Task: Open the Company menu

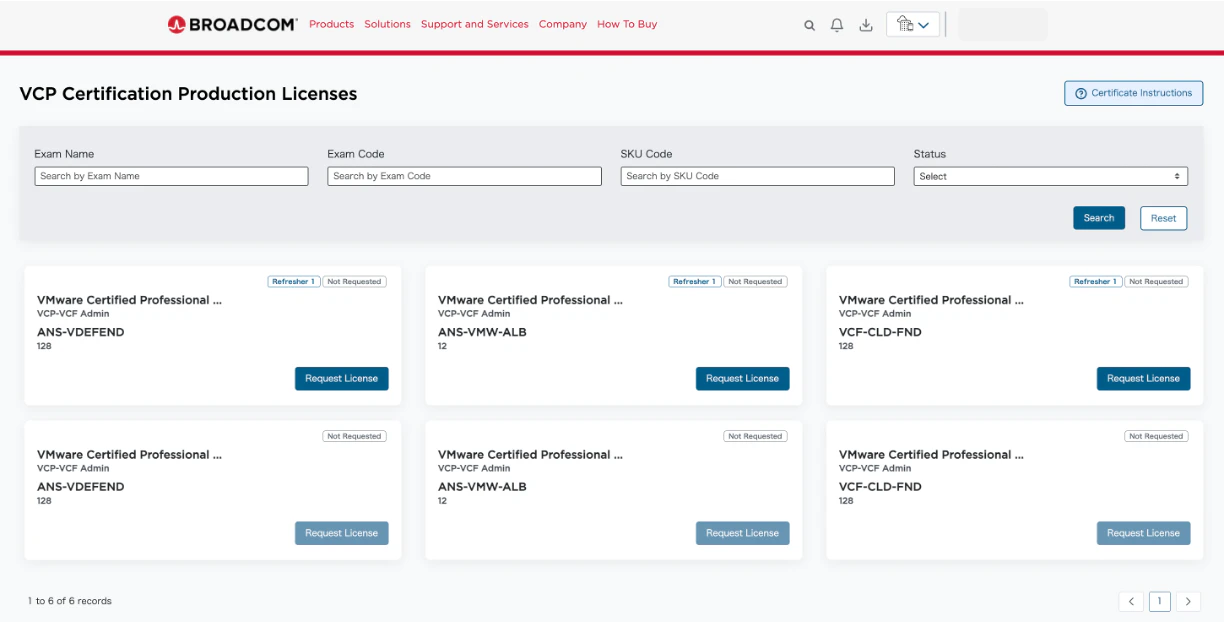Action: coord(562,24)
